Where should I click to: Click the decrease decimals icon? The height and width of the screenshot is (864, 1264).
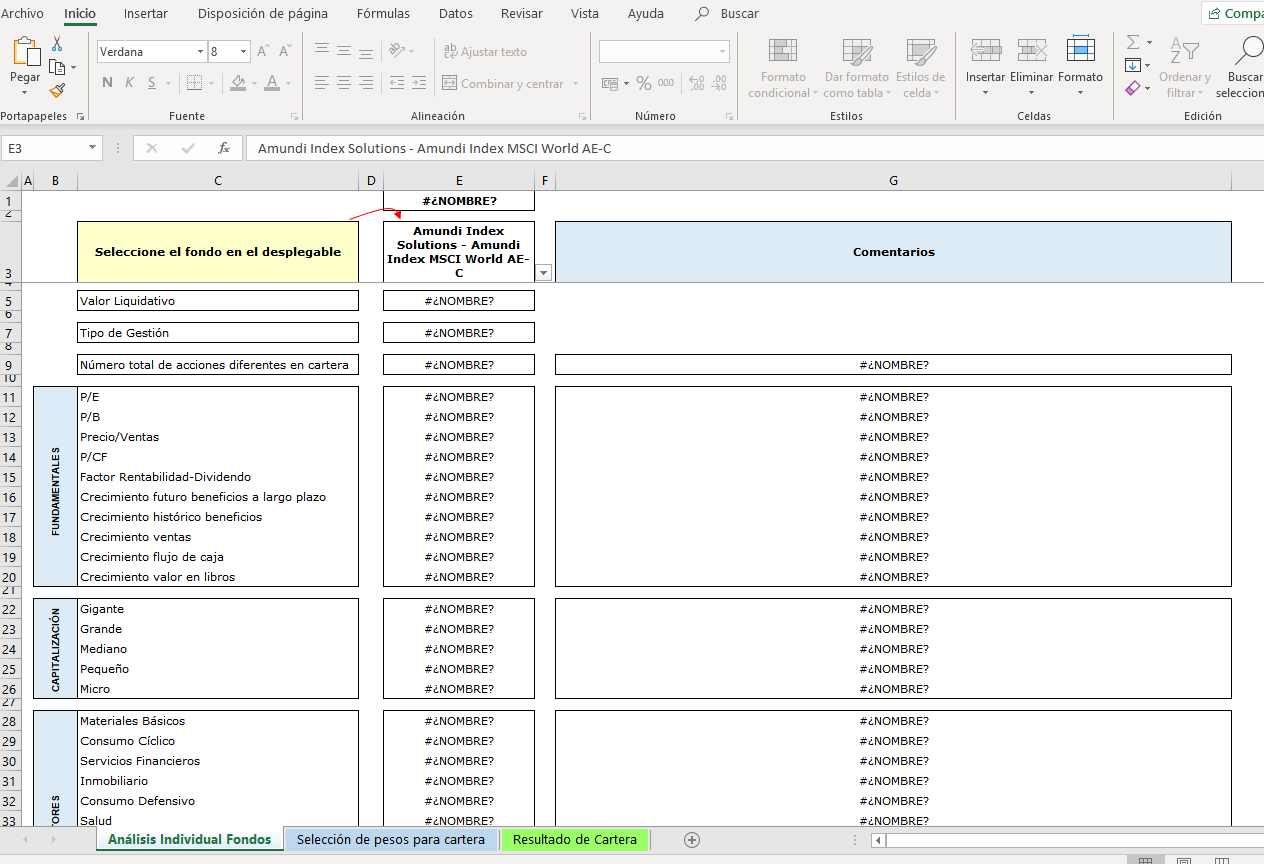coord(720,83)
